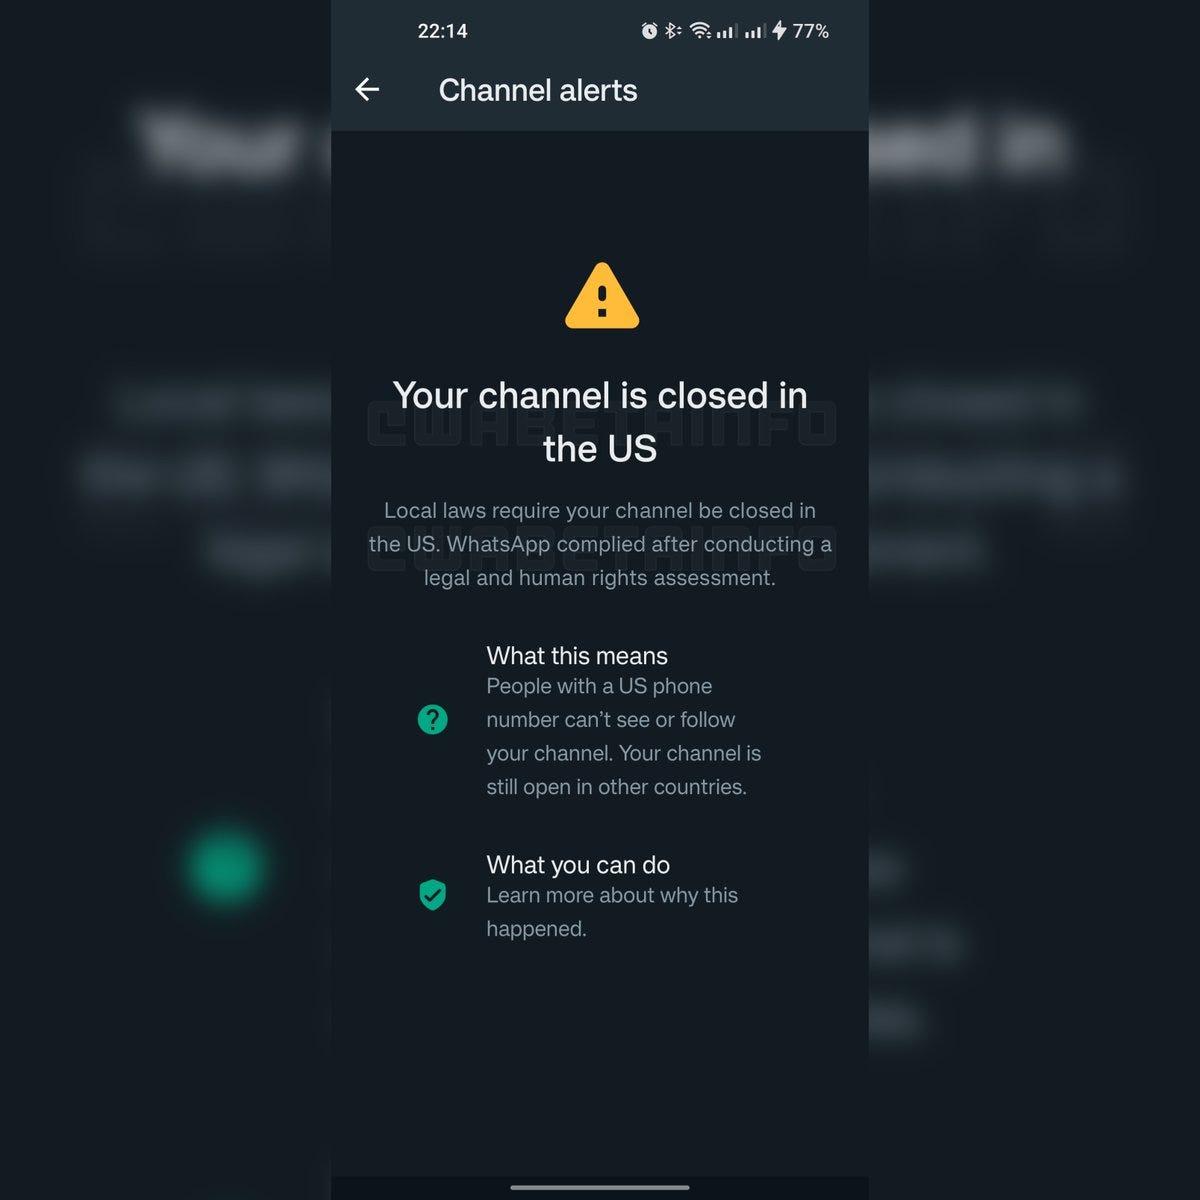This screenshot has width=1200, height=1200.
Task: Tap the alarm clock status icon
Action: (649, 31)
